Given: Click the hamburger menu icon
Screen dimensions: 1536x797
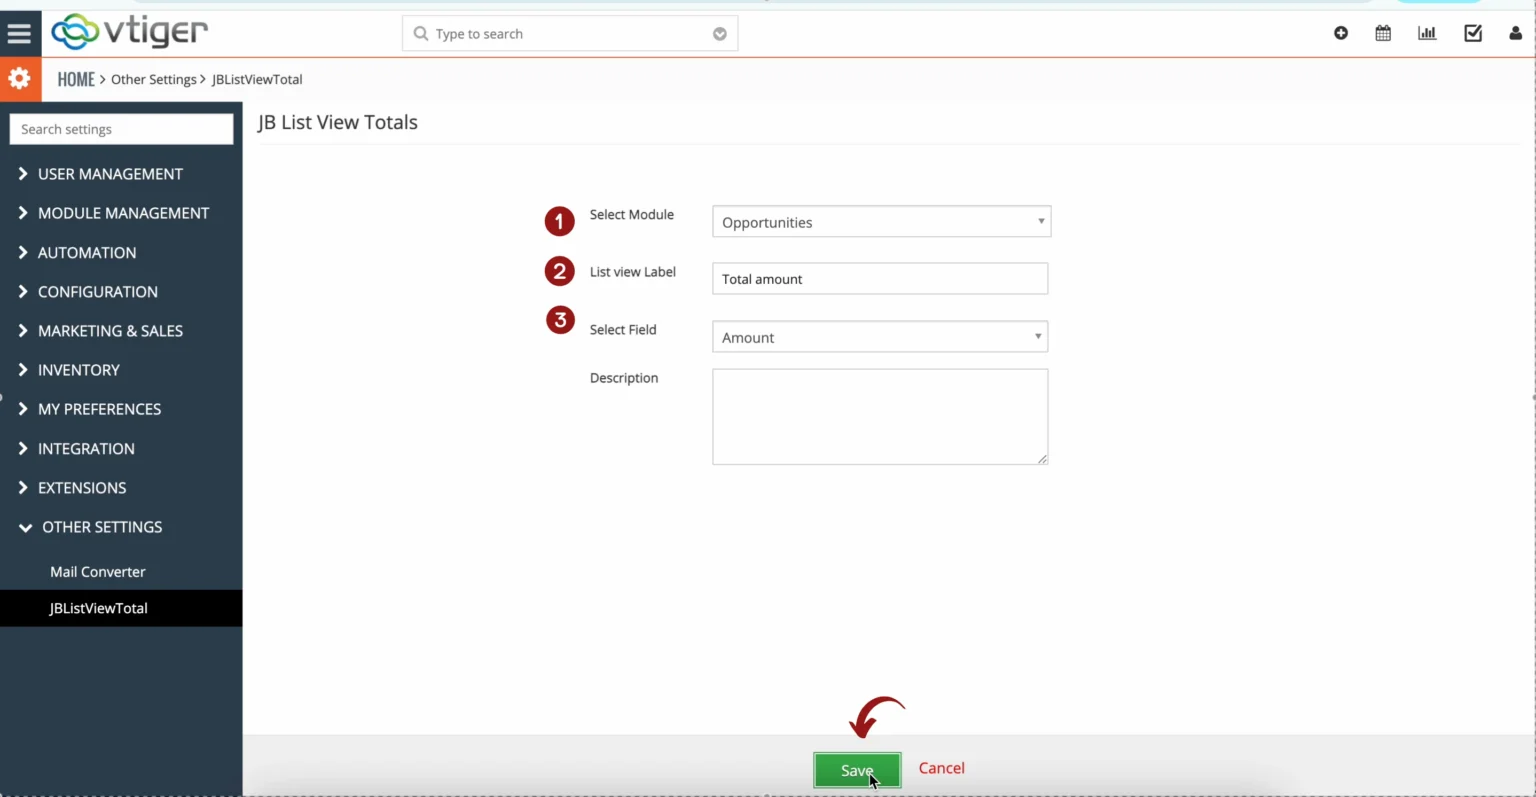Looking at the screenshot, I should (20, 30).
